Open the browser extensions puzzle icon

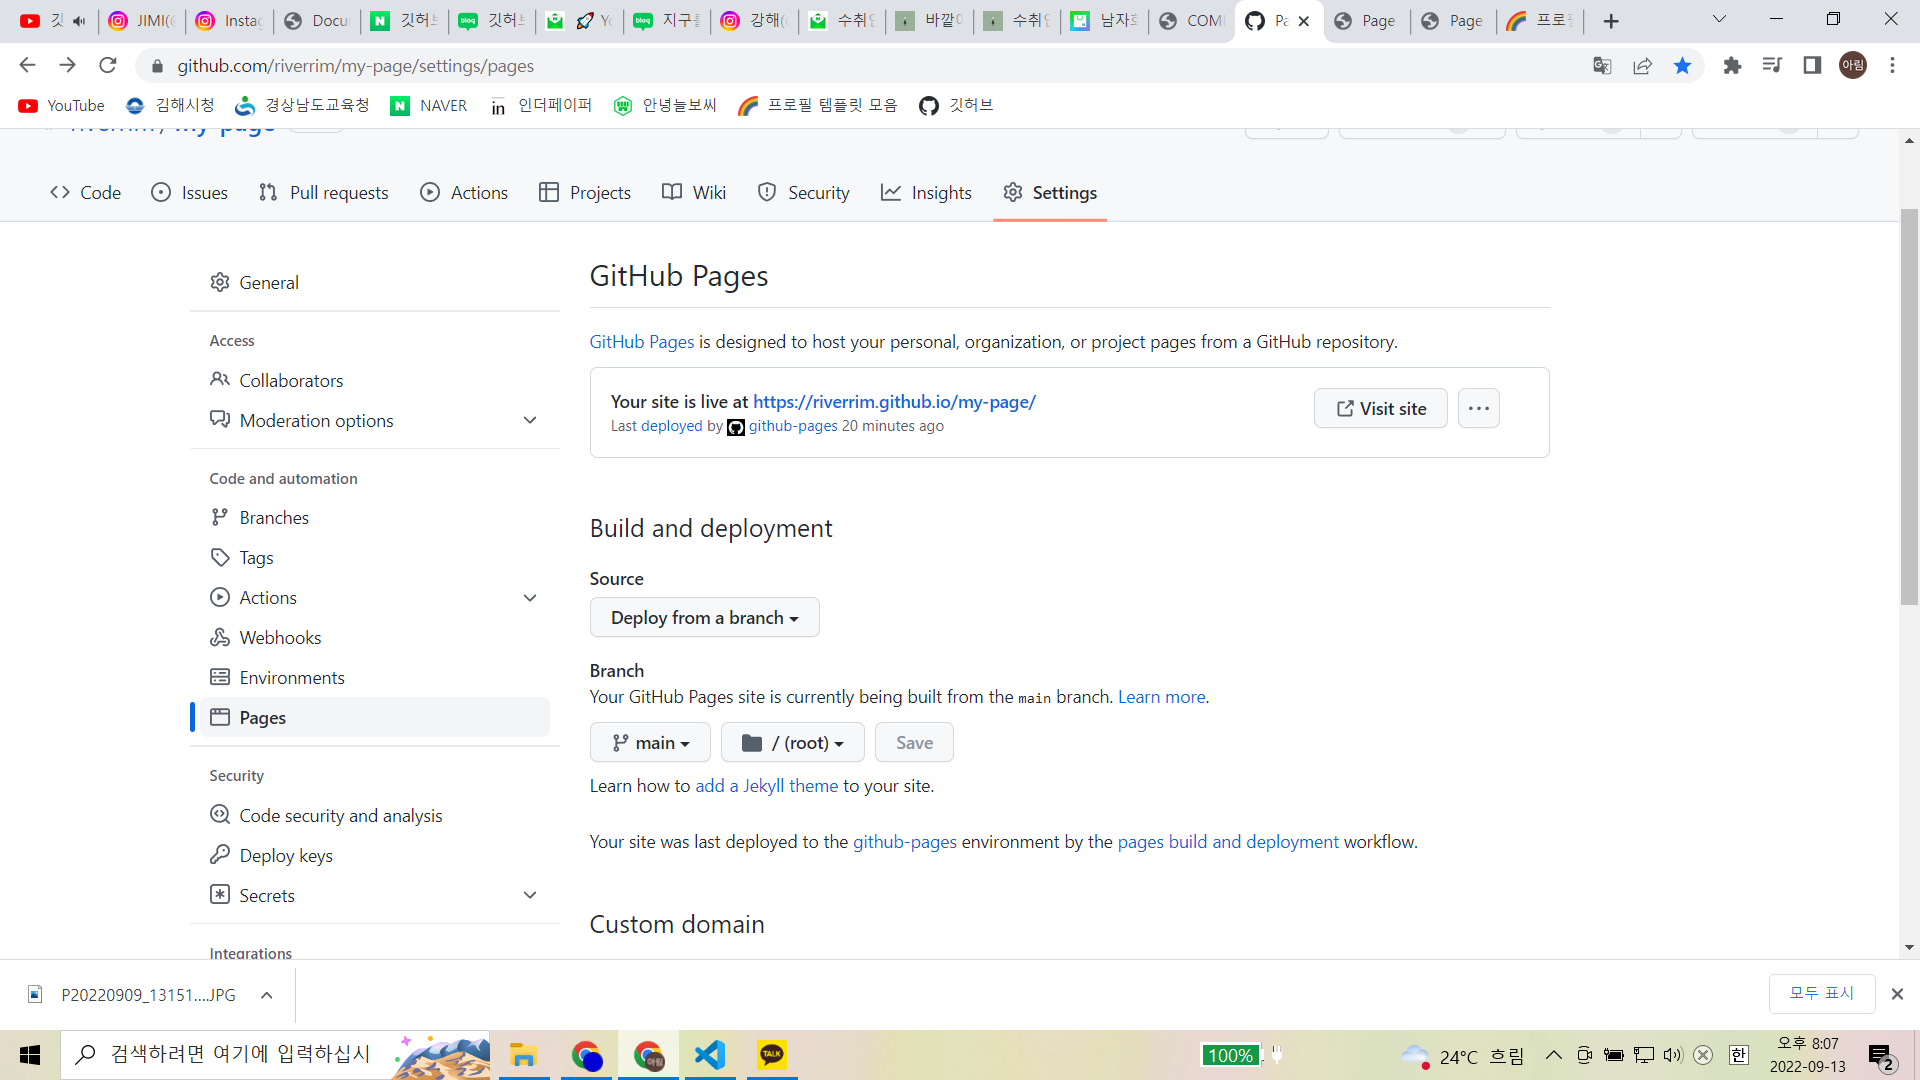click(x=1732, y=65)
